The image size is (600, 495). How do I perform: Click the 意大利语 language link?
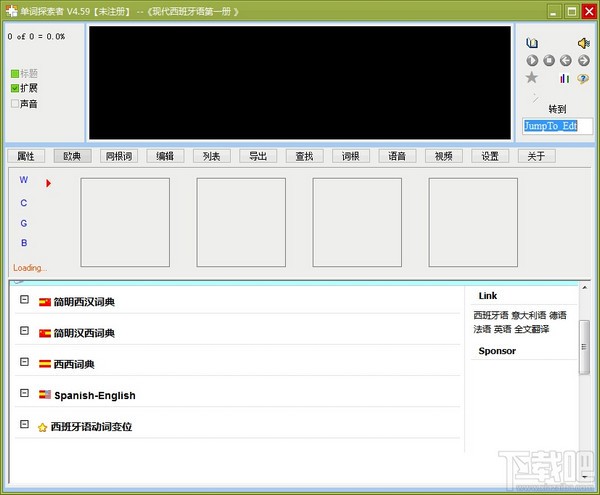528,316
